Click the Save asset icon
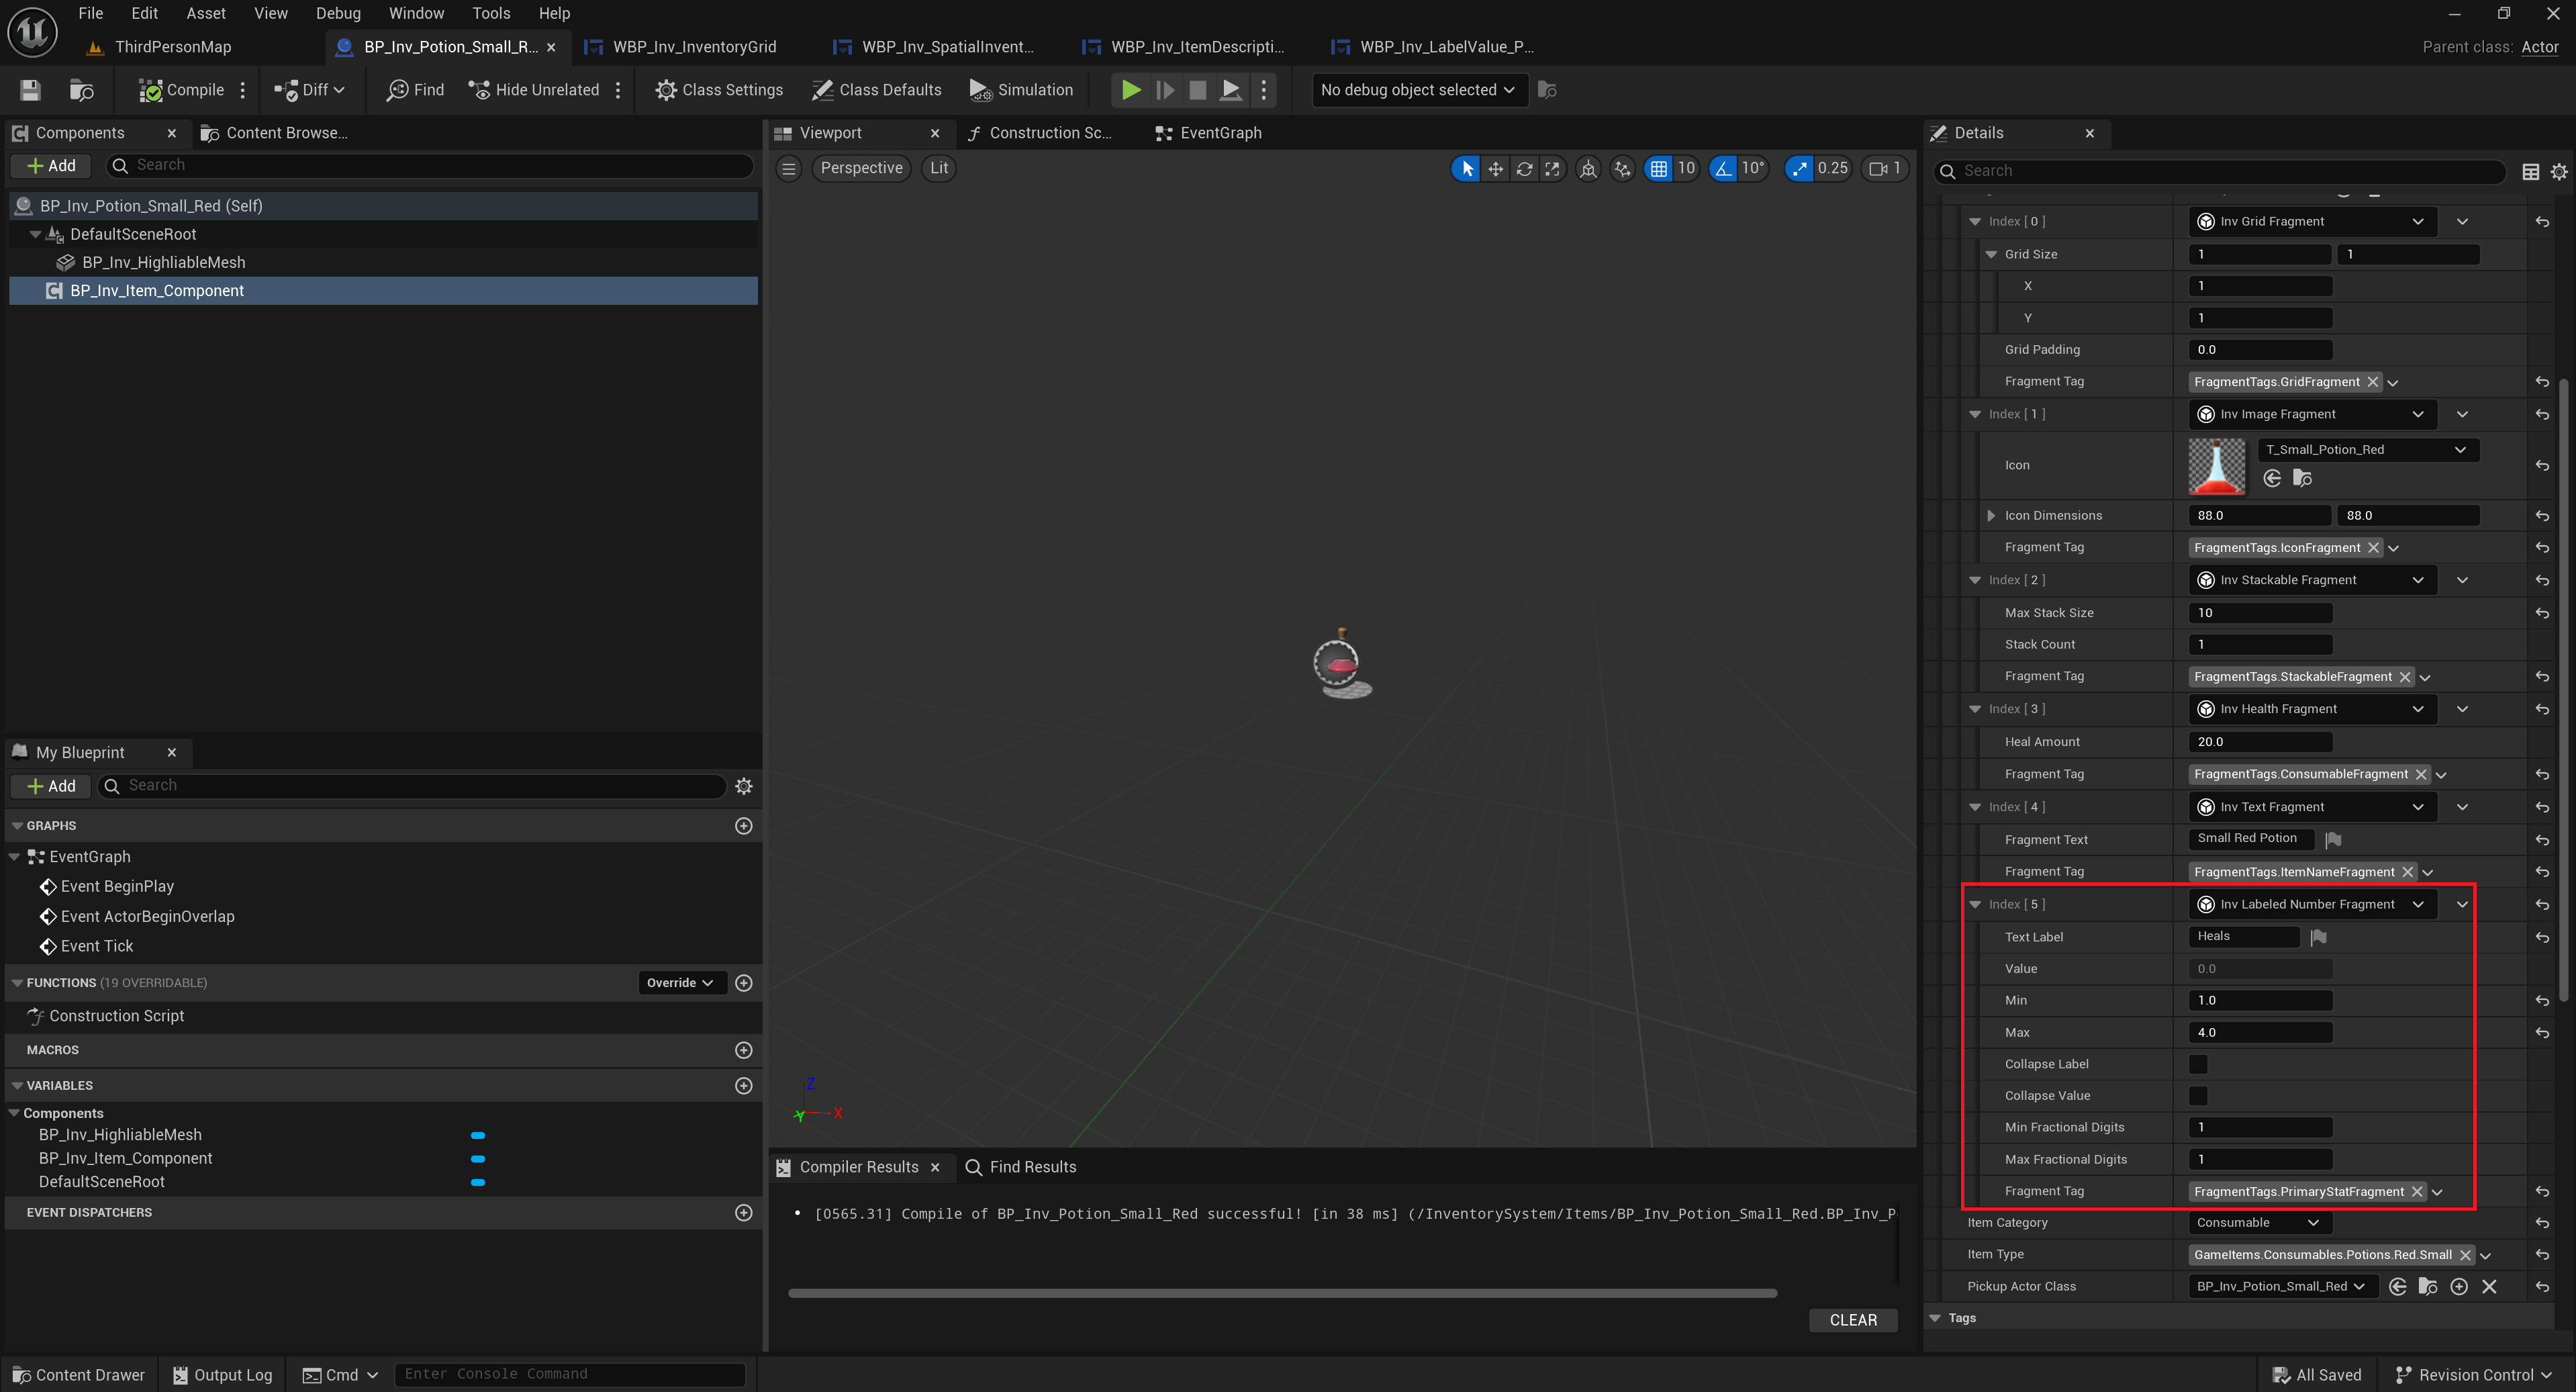The height and width of the screenshot is (1392, 2576). pos(30,90)
